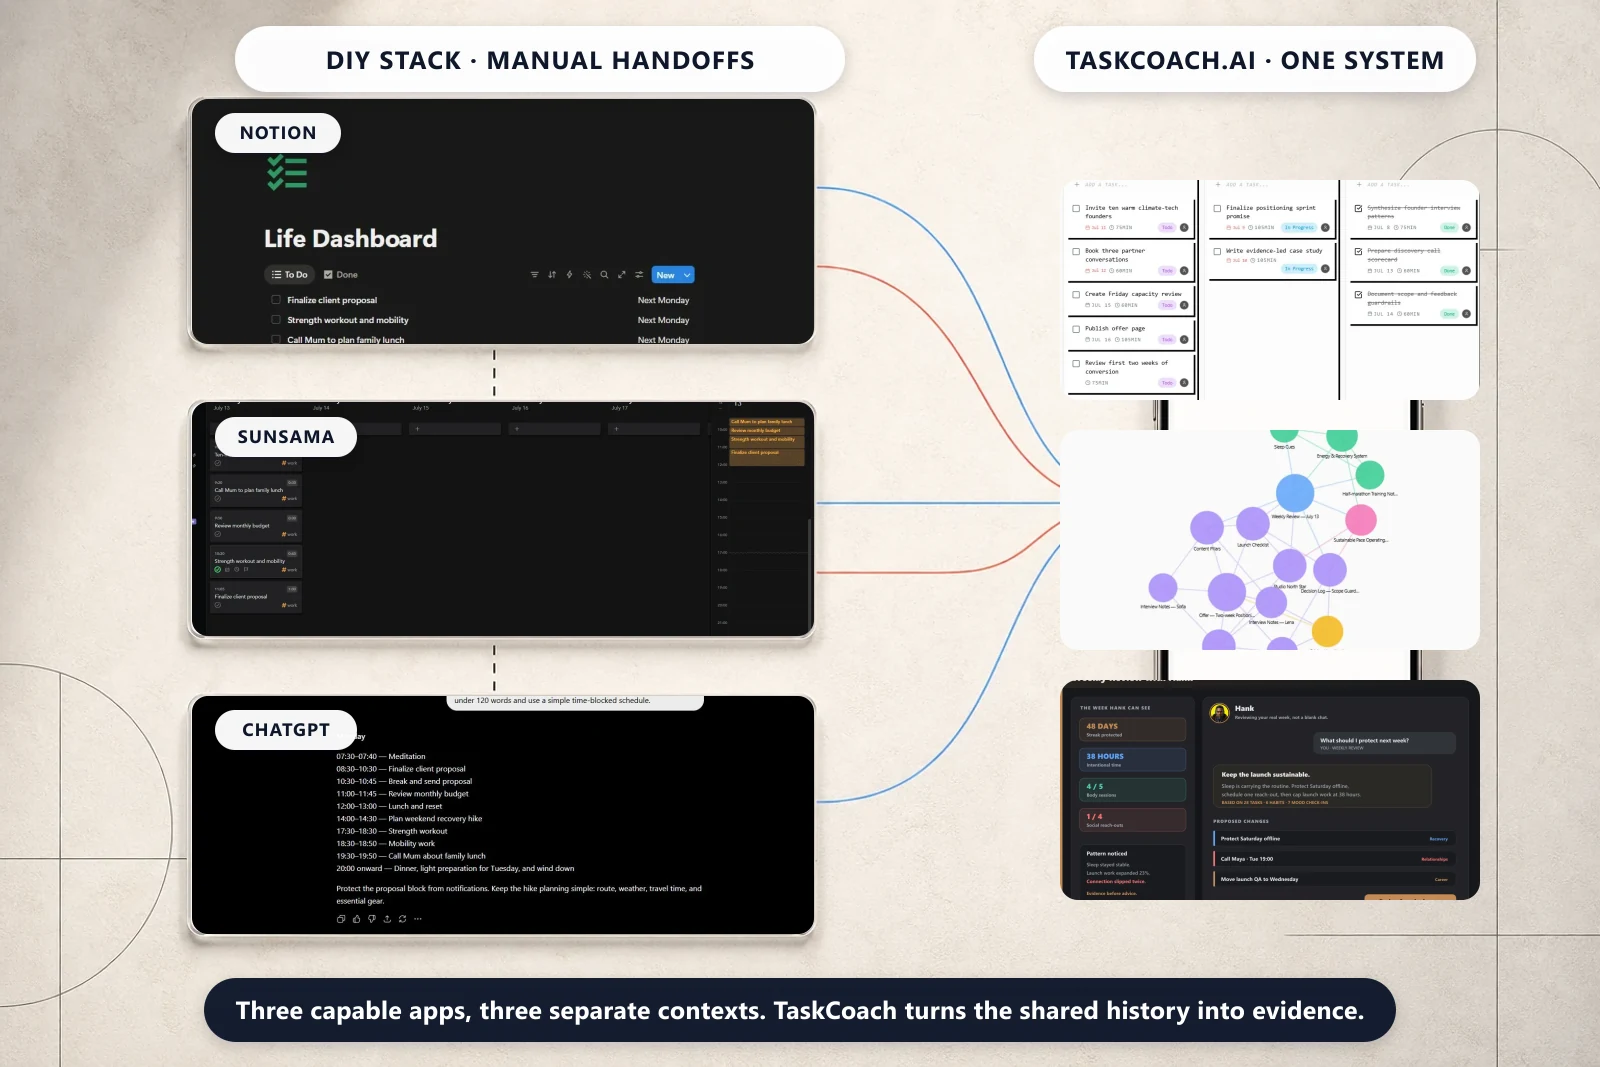Click the 38 Hours intentional time card
The width and height of the screenshot is (1600, 1067).
click(x=1132, y=760)
